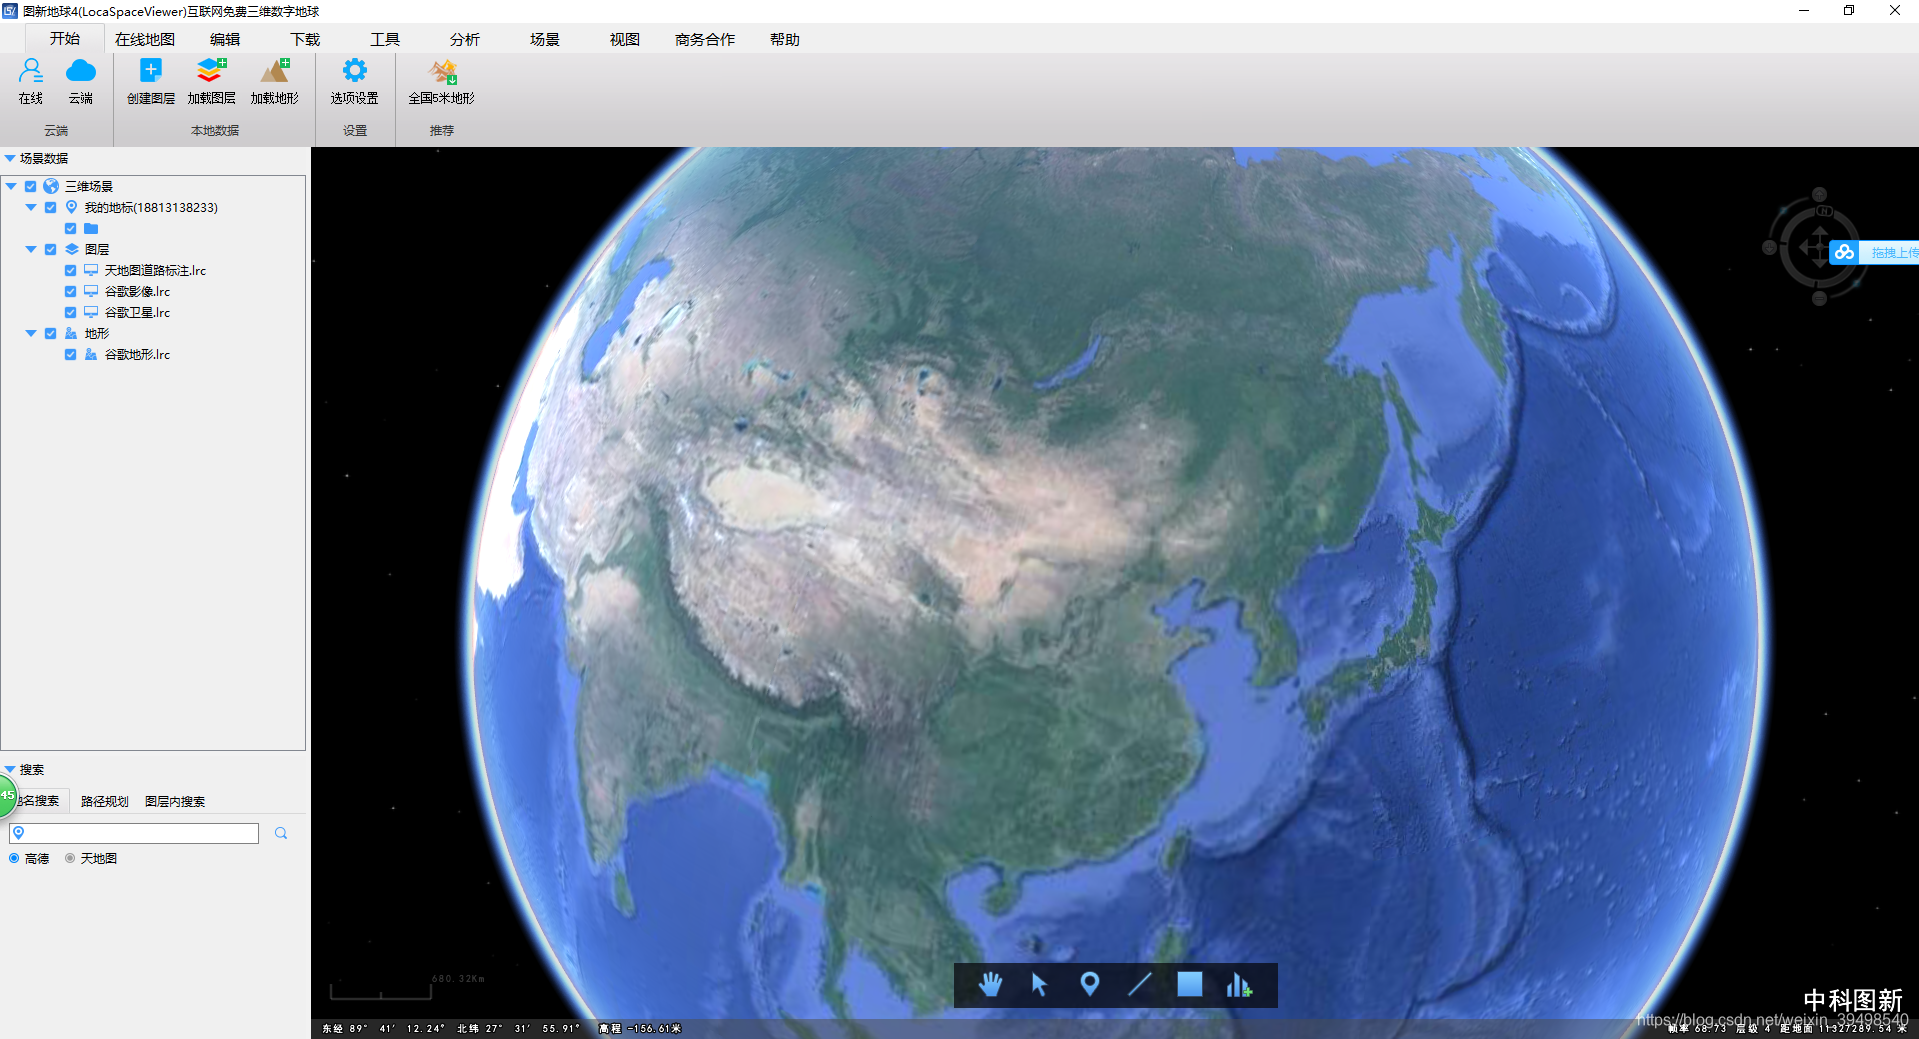This screenshot has height=1039, width=1919.
Task: Select the 天地图道路标注.lrc layer row
Action: click(x=155, y=270)
